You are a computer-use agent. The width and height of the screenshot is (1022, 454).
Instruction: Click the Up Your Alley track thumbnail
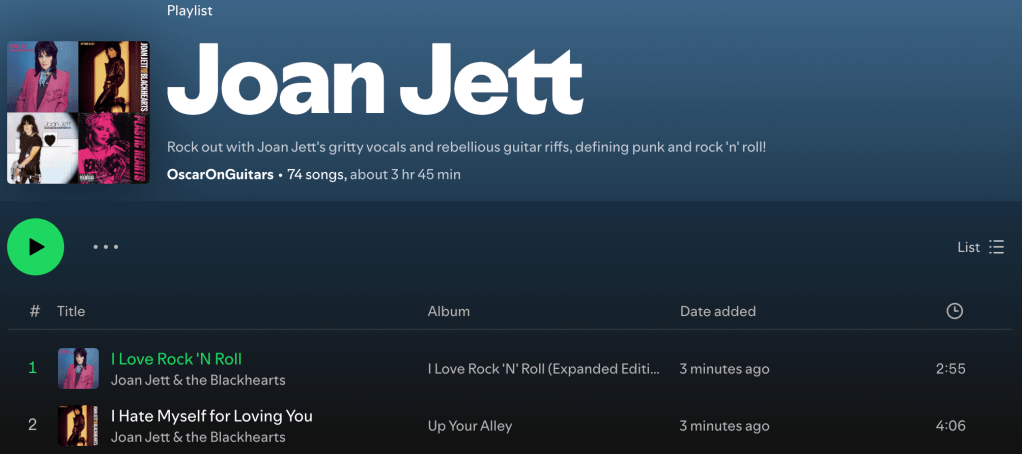(x=78, y=425)
